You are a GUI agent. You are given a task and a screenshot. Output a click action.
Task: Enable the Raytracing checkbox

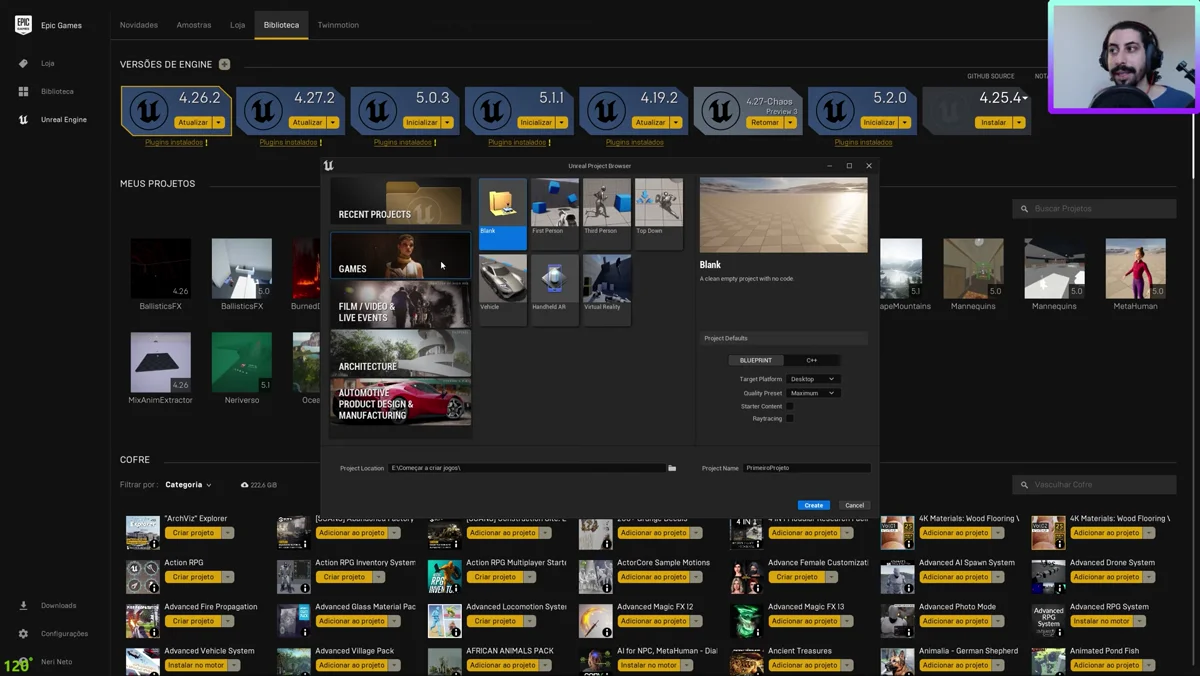789,418
